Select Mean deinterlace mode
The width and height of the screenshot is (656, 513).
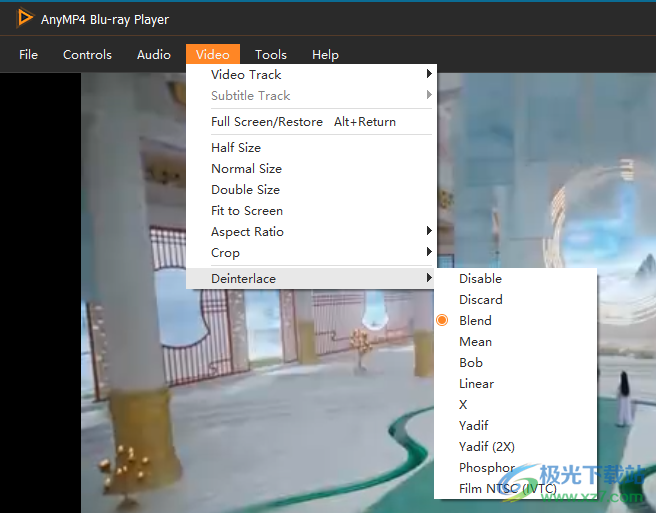click(x=515, y=341)
